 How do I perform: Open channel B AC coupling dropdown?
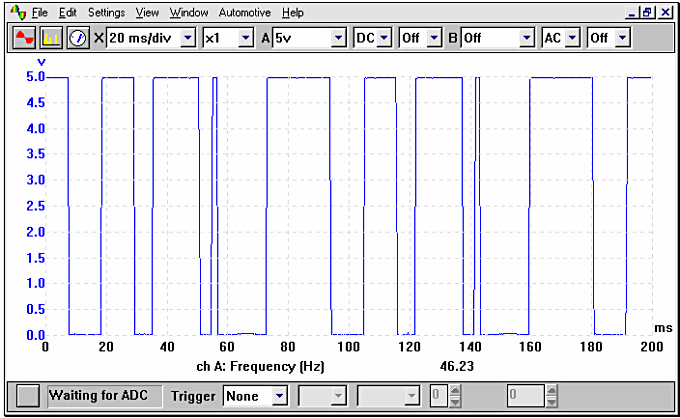point(572,38)
